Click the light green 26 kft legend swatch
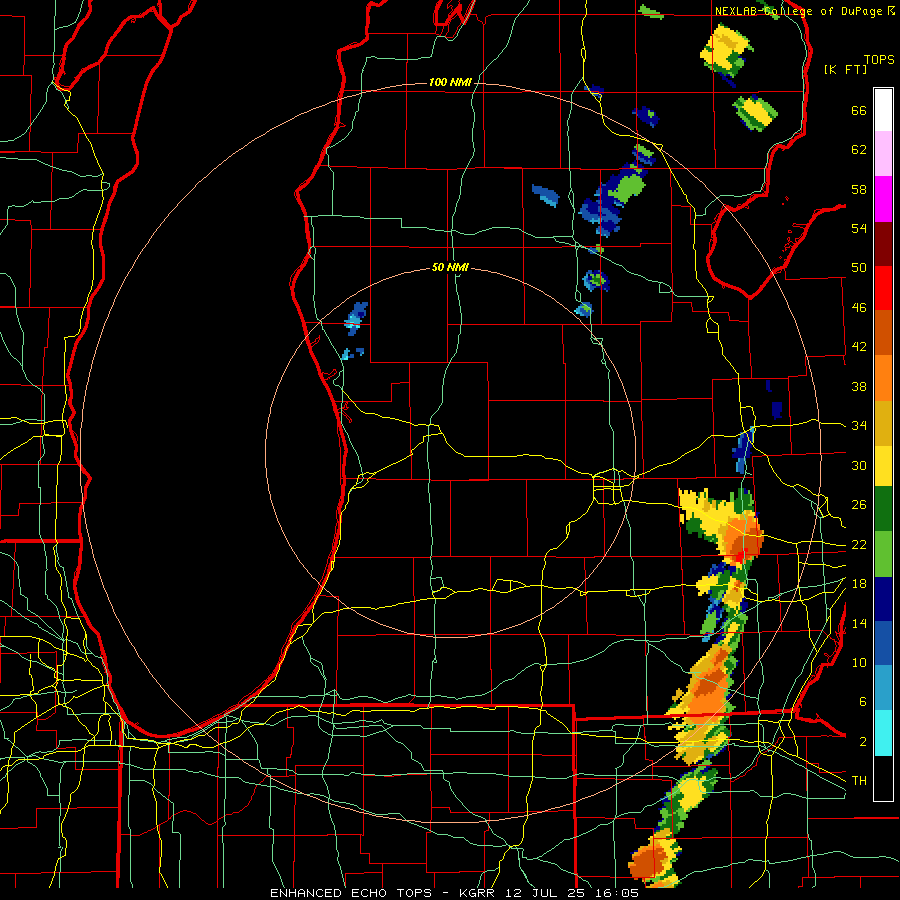 pyautogui.click(x=883, y=554)
